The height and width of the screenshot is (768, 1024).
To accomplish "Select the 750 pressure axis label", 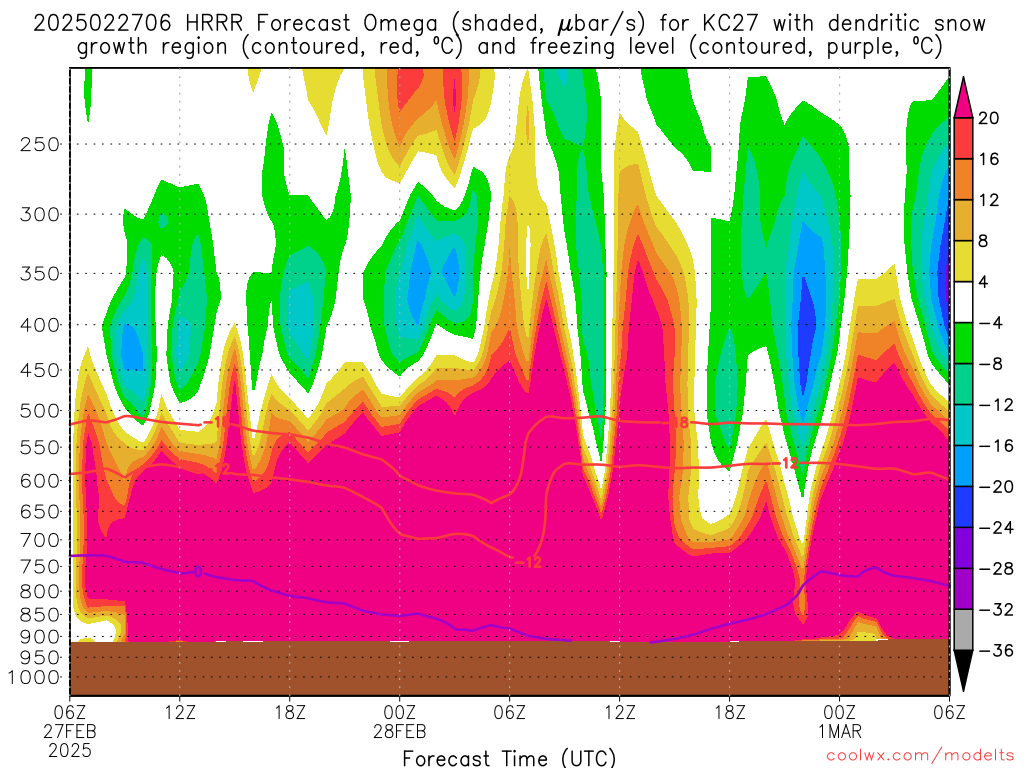I will 40,567.
